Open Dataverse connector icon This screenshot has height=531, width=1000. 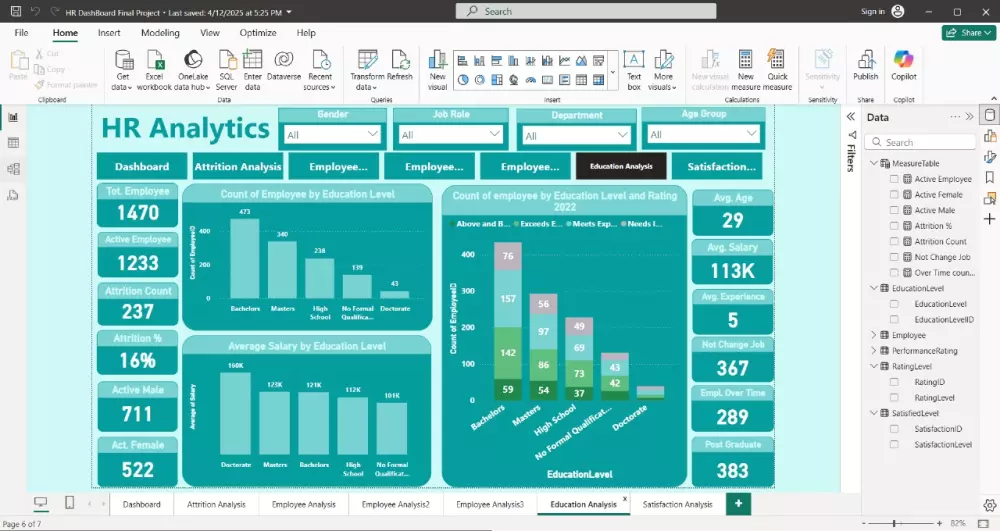(284, 60)
